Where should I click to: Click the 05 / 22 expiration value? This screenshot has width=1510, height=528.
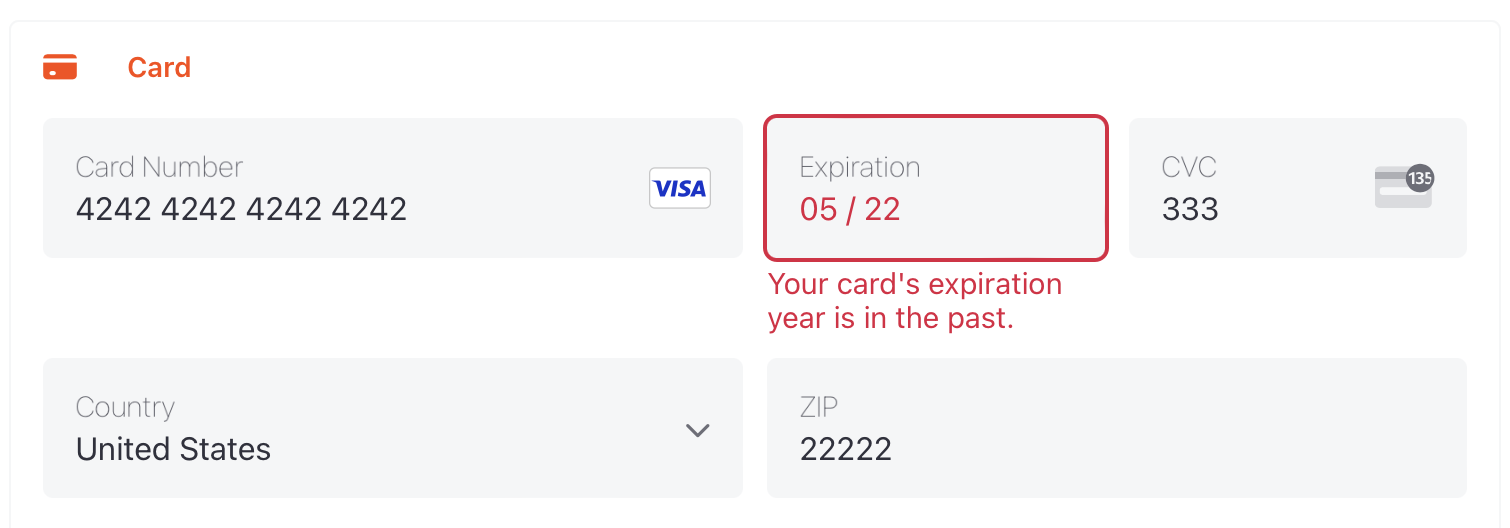850,209
